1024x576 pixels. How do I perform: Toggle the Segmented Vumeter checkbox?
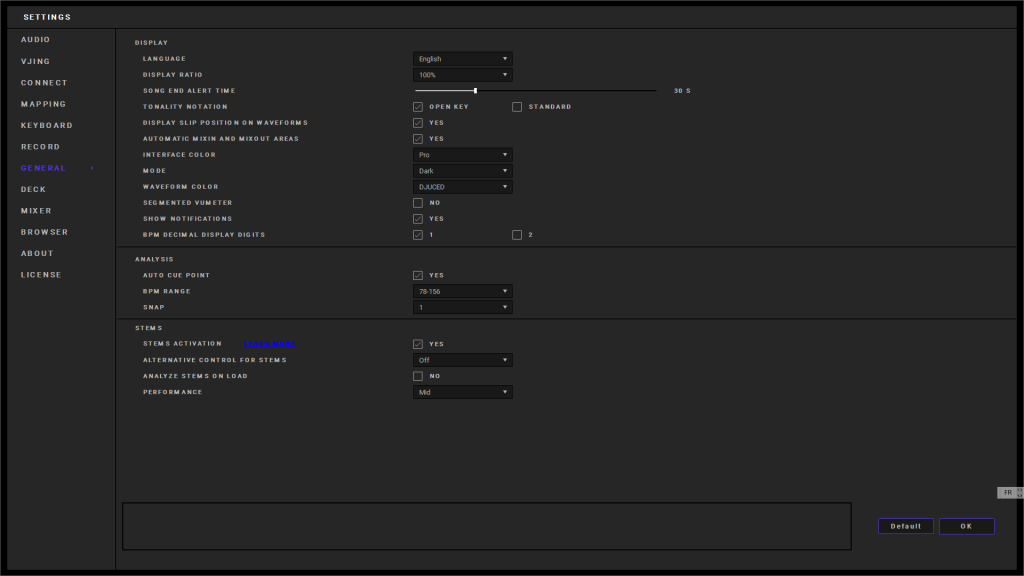point(418,203)
